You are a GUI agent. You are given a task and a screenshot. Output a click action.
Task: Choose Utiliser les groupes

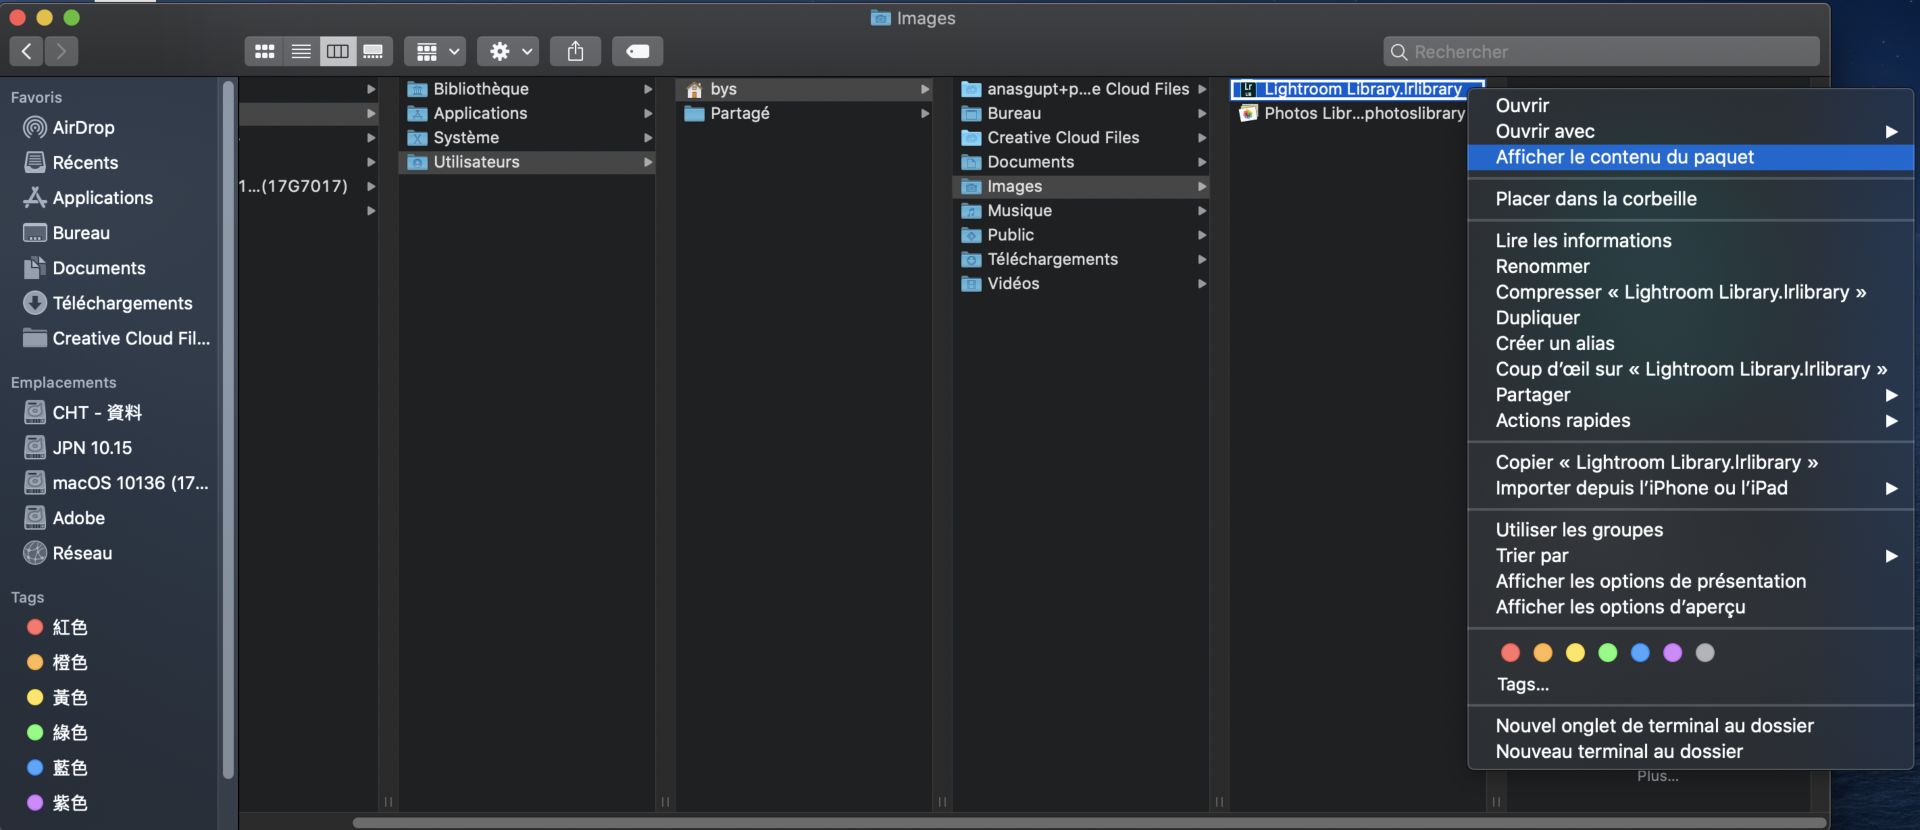(1690, 530)
